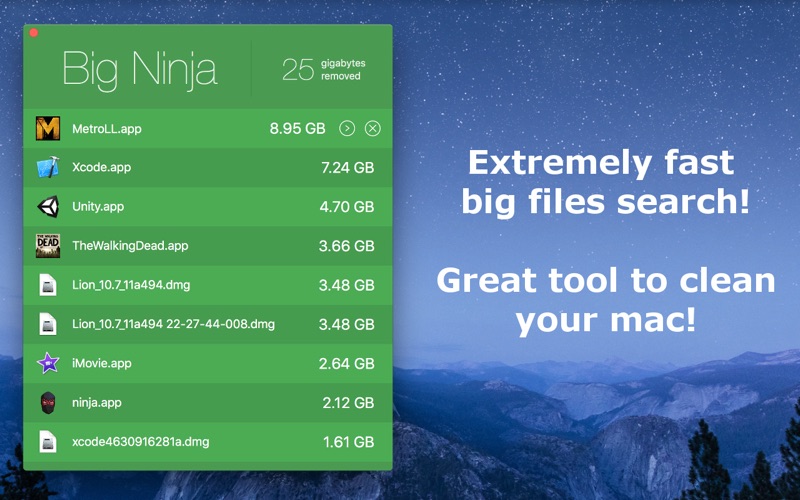Click the Big Ninja title text
Screen dimensions: 800x500
(140, 69)
